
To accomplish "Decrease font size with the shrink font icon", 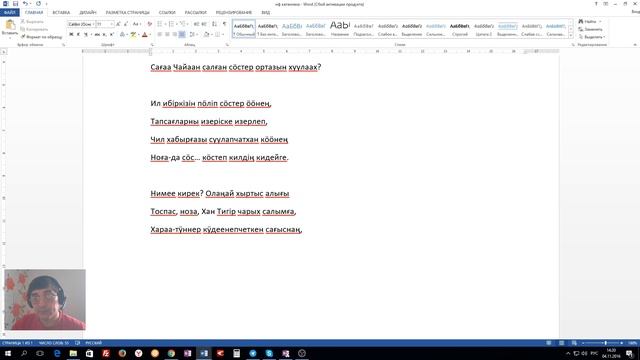I will coord(126,24).
